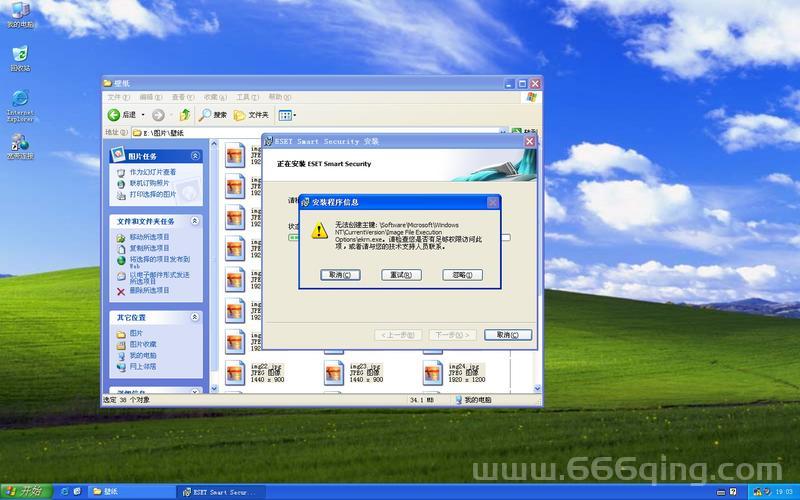This screenshot has height=500, width=800.
Task: Click 作为幻灯片查看 slideshow link
Action: coord(153,172)
